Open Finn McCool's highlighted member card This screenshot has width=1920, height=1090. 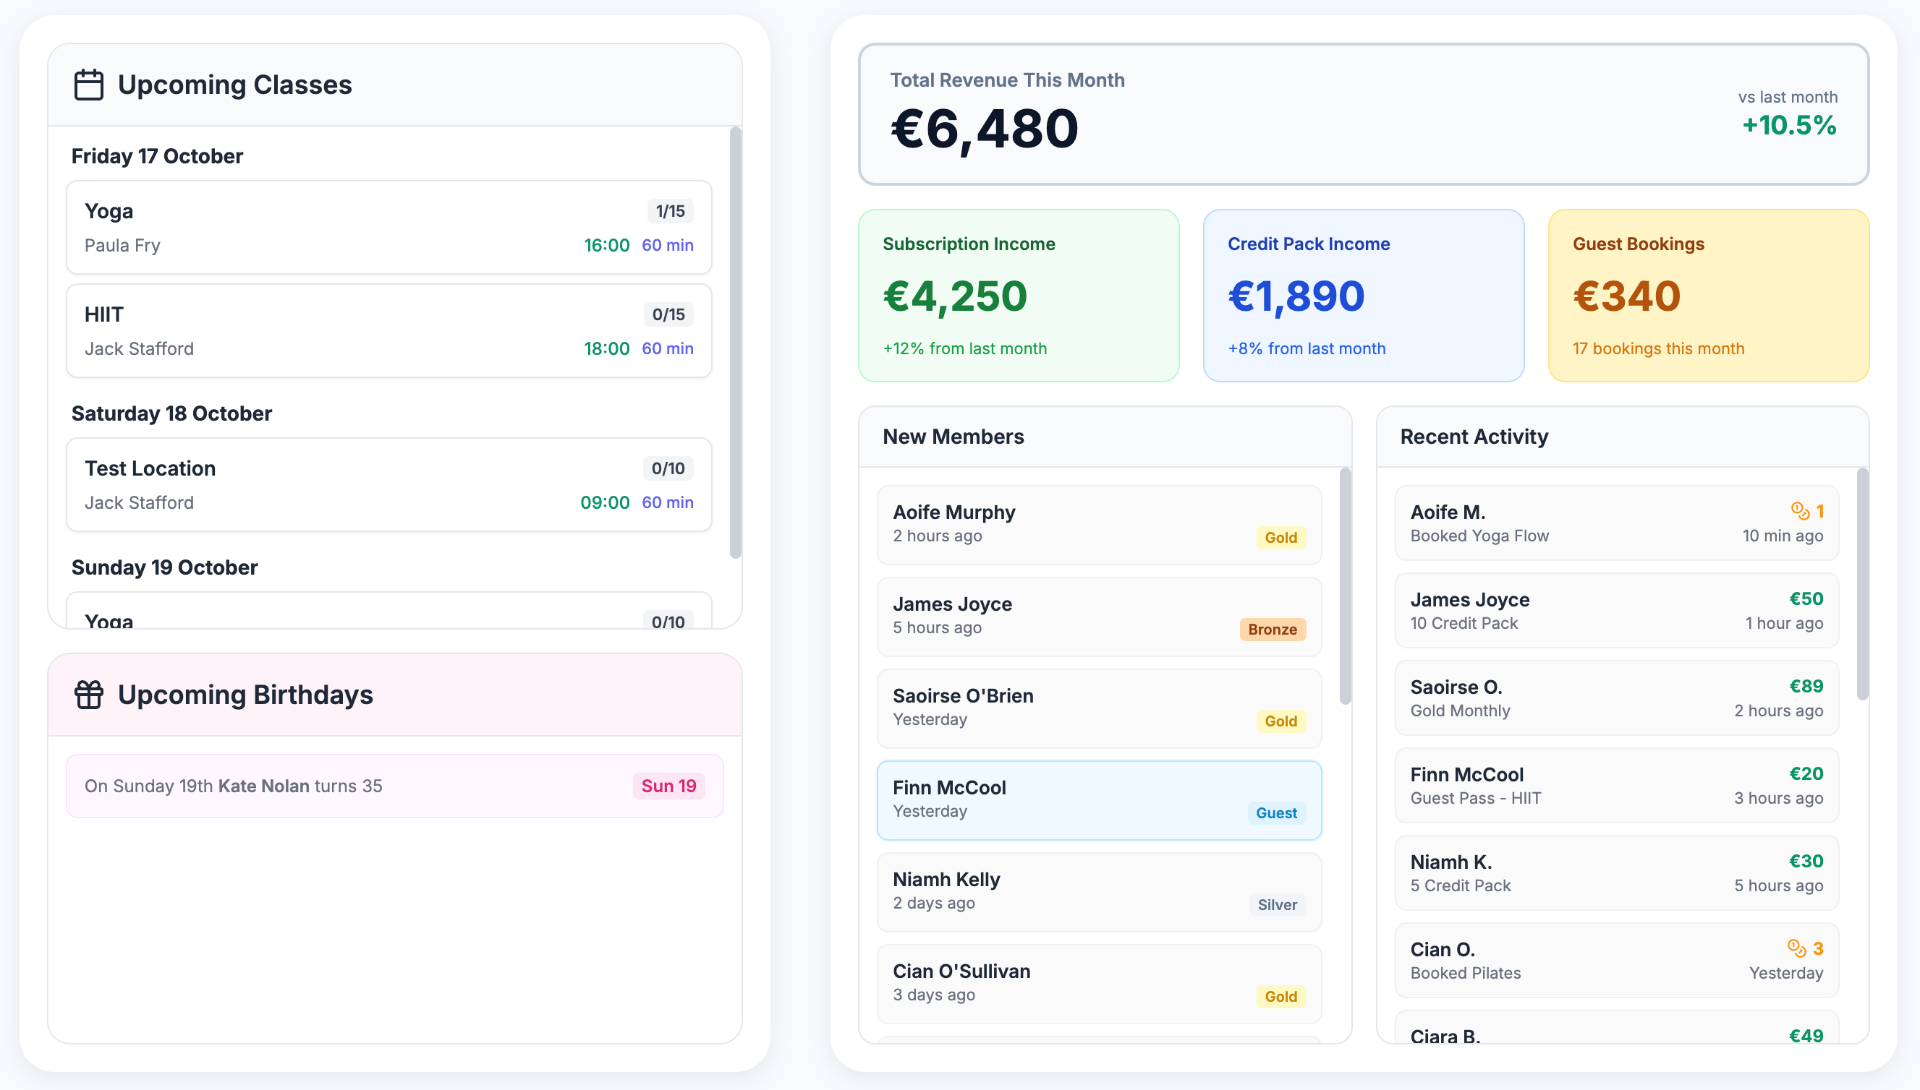[1098, 800]
